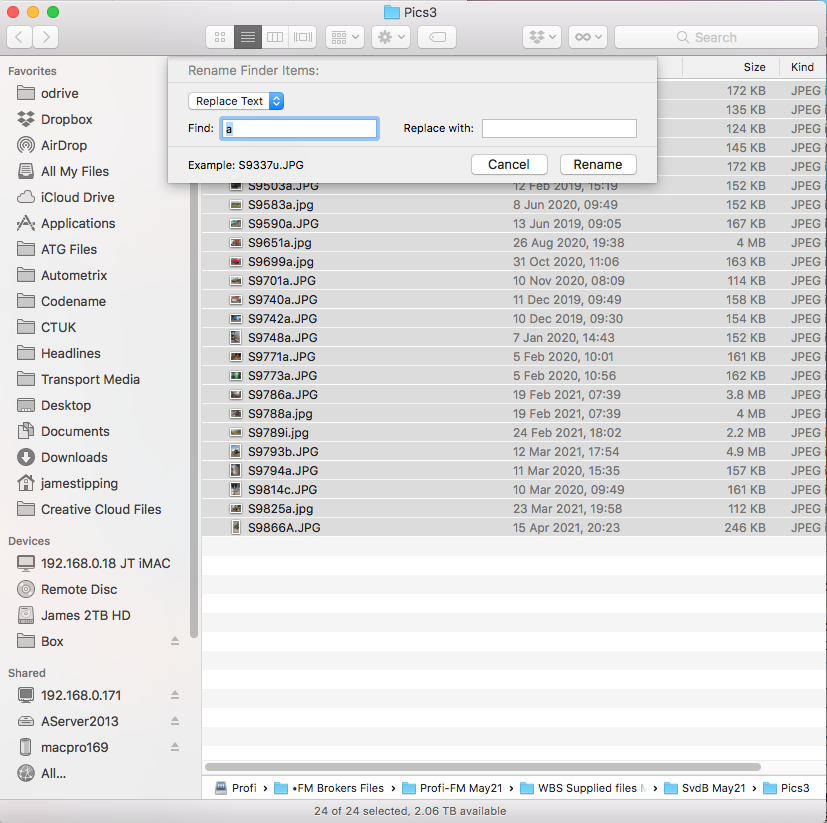The width and height of the screenshot is (827, 823).
Task: Click the Cancel button
Action: pos(509,165)
